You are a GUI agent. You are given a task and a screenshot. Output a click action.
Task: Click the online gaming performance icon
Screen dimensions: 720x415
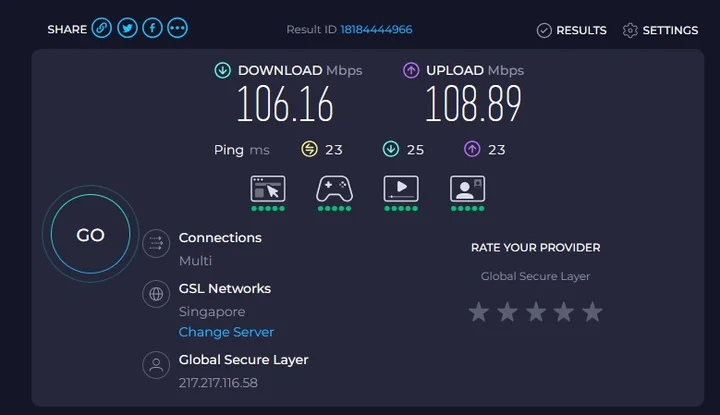tap(334, 188)
